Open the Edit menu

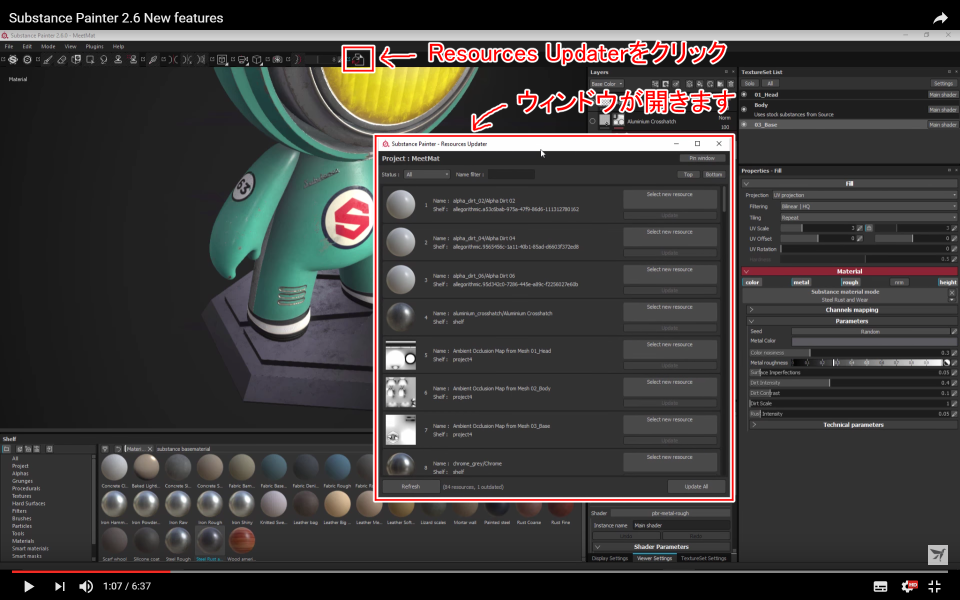tap(27, 47)
